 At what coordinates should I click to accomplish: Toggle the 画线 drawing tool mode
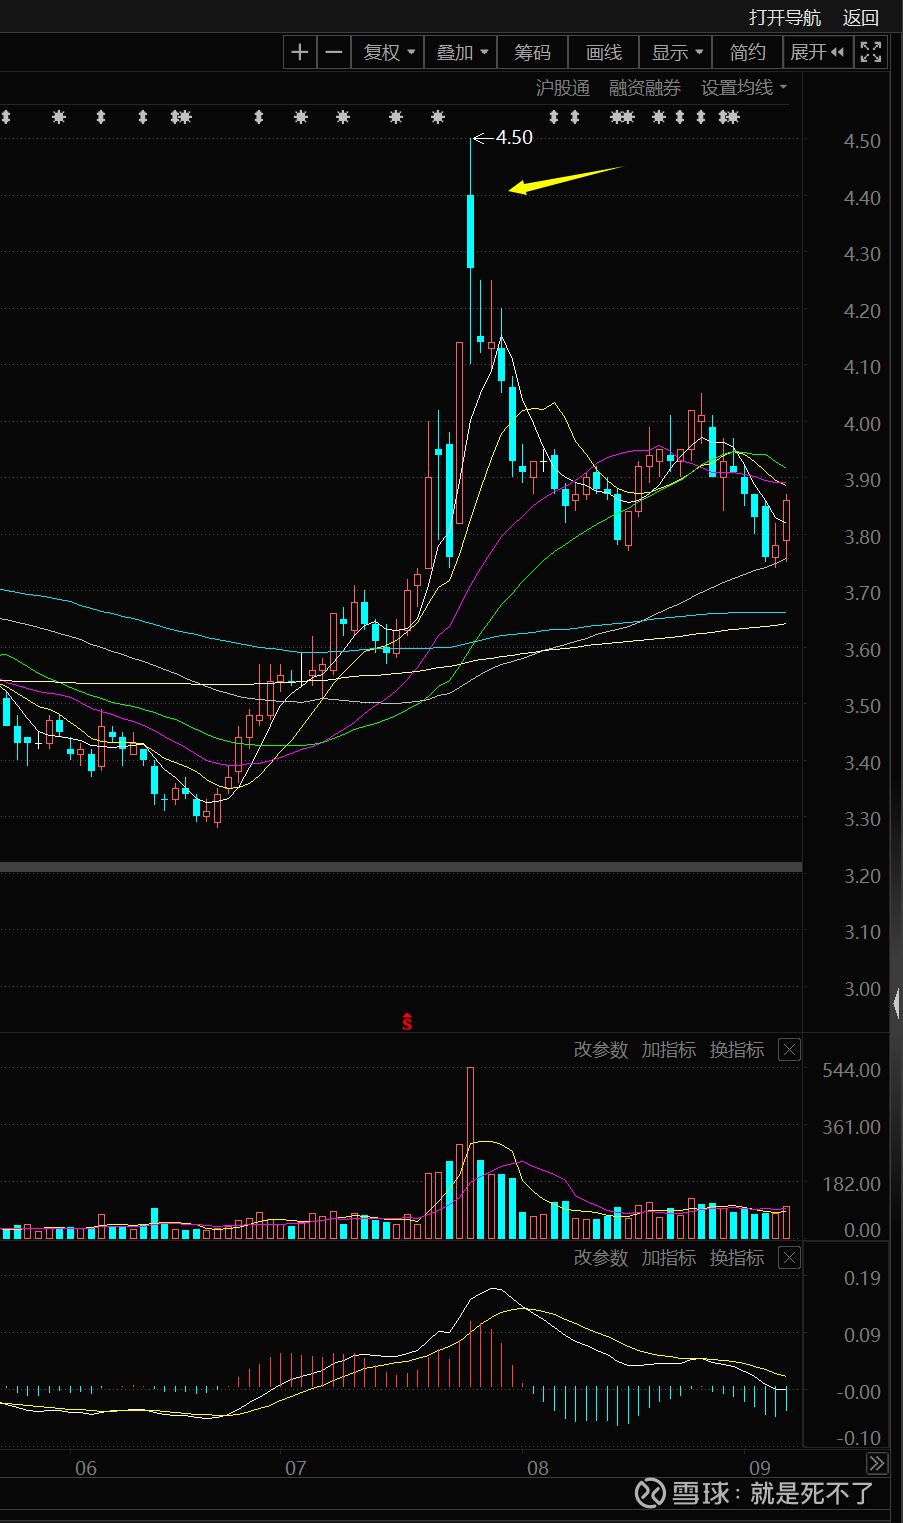pyautogui.click(x=604, y=52)
